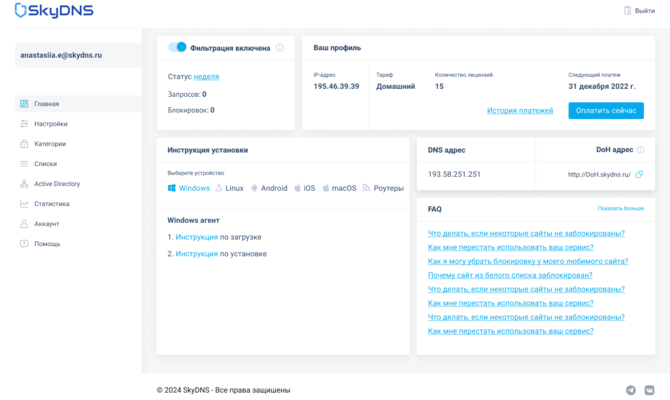Click info icon next to DoH адрес
The image size is (670, 400).
click(x=640, y=150)
